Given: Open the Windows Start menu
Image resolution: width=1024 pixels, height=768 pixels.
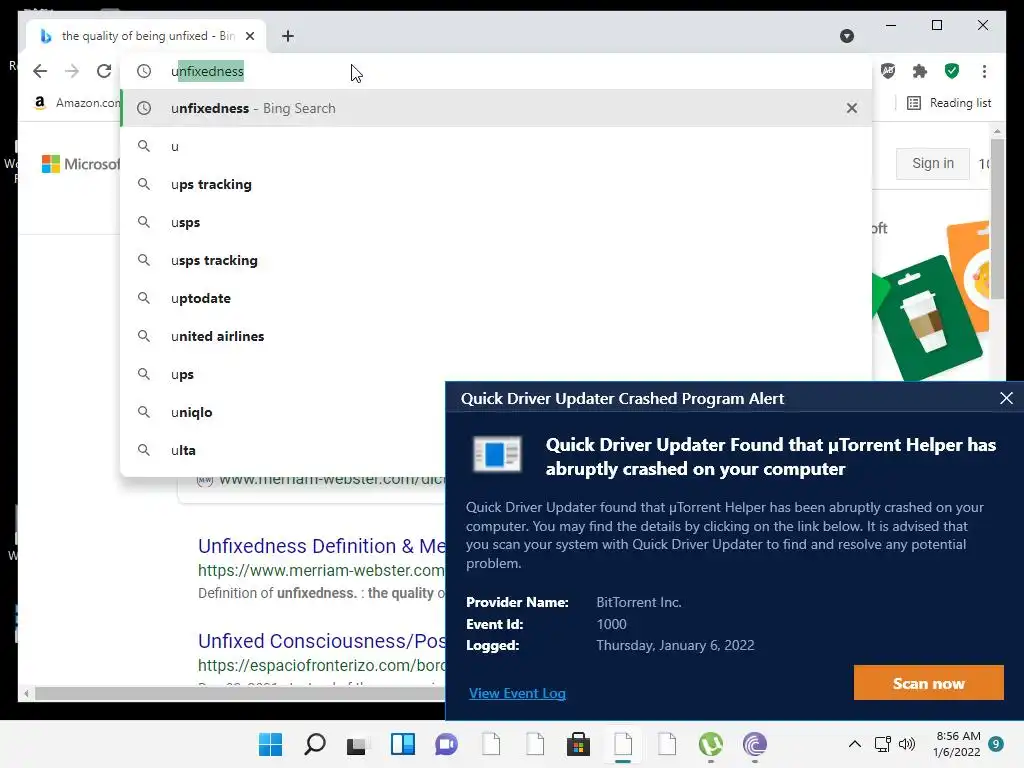Looking at the screenshot, I should pos(270,744).
